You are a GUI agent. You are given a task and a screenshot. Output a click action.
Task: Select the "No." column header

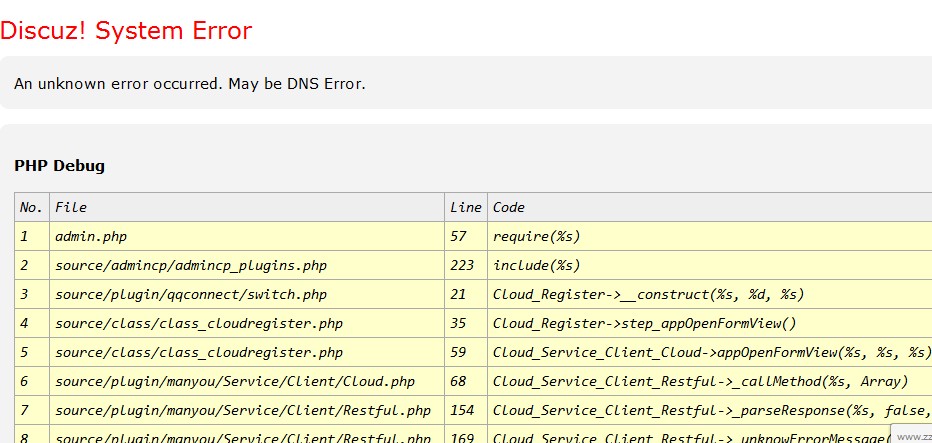point(32,207)
